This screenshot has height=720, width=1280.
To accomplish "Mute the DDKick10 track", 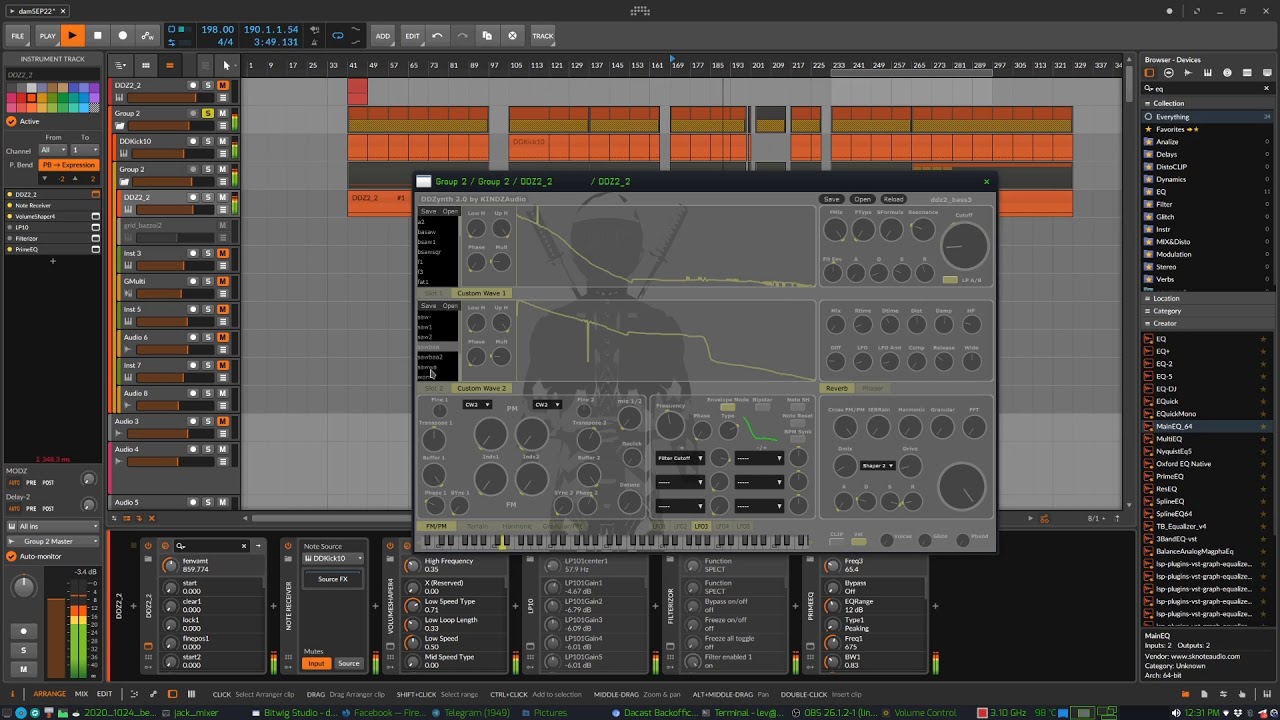I will click(222, 141).
